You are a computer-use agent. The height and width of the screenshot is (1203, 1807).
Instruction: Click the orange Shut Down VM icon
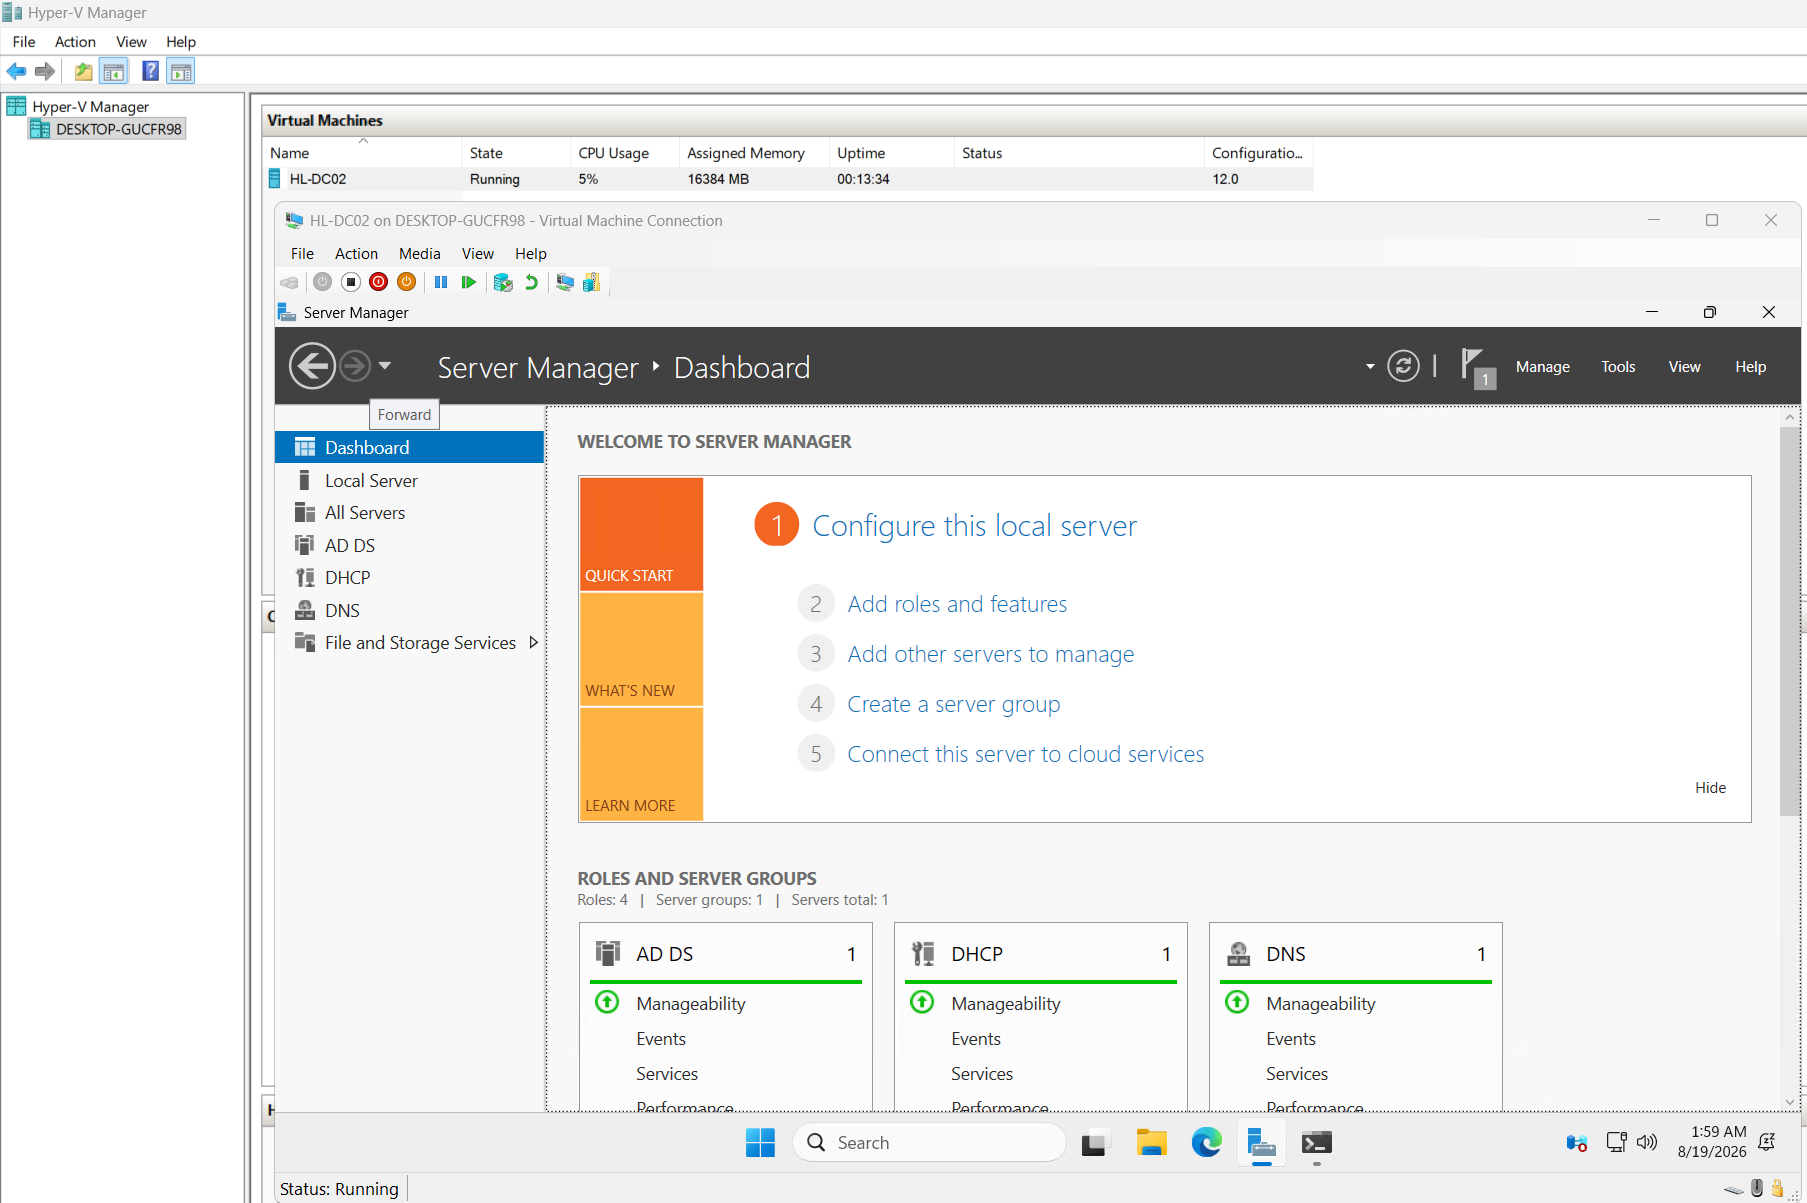[x=406, y=282]
